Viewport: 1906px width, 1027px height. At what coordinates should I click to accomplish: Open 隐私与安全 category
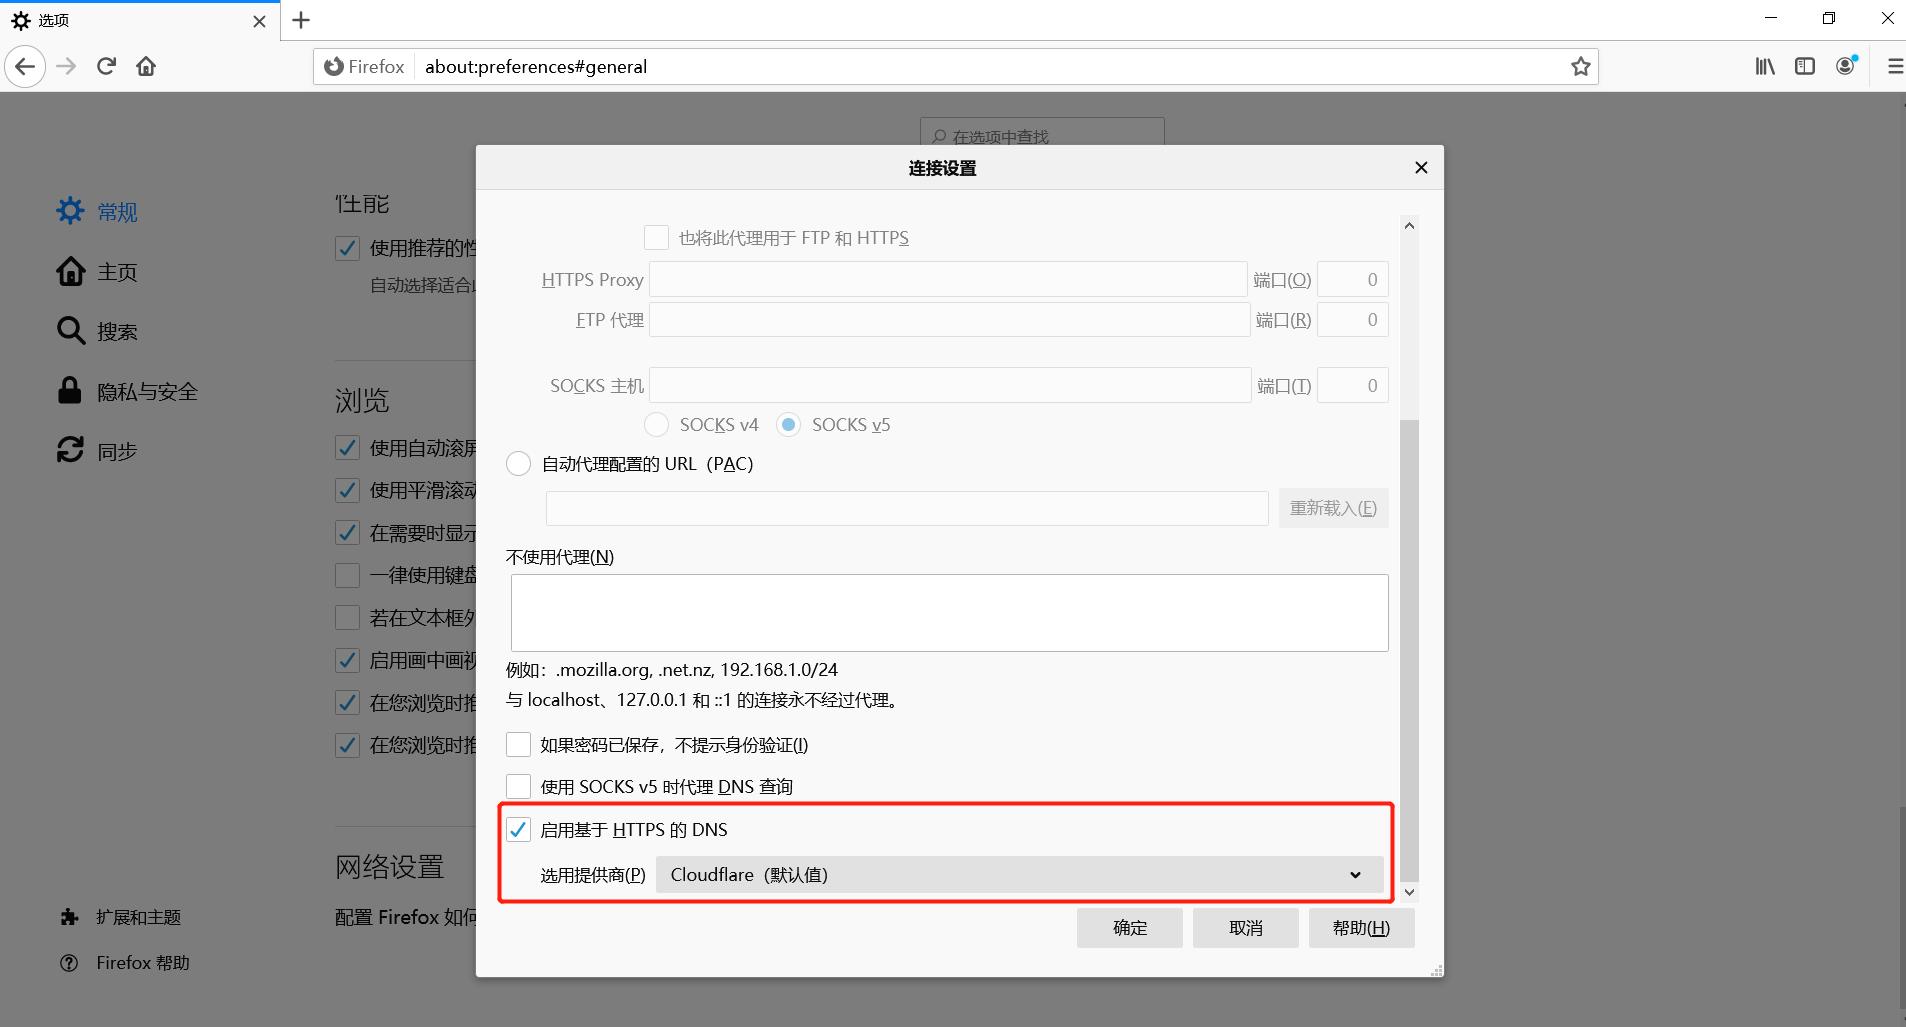tap(127, 391)
